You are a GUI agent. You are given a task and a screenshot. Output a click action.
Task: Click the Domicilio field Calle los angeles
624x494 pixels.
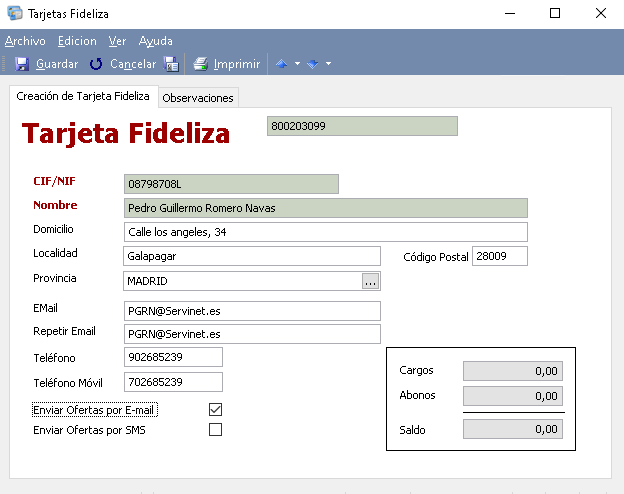[326, 232]
